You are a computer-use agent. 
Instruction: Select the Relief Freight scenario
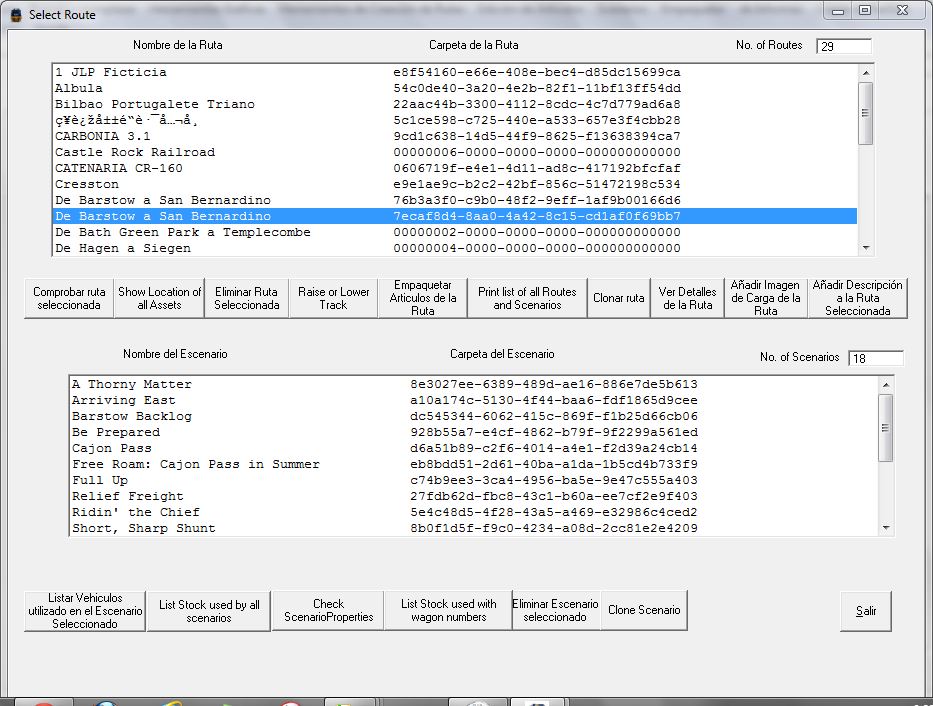coord(128,496)
